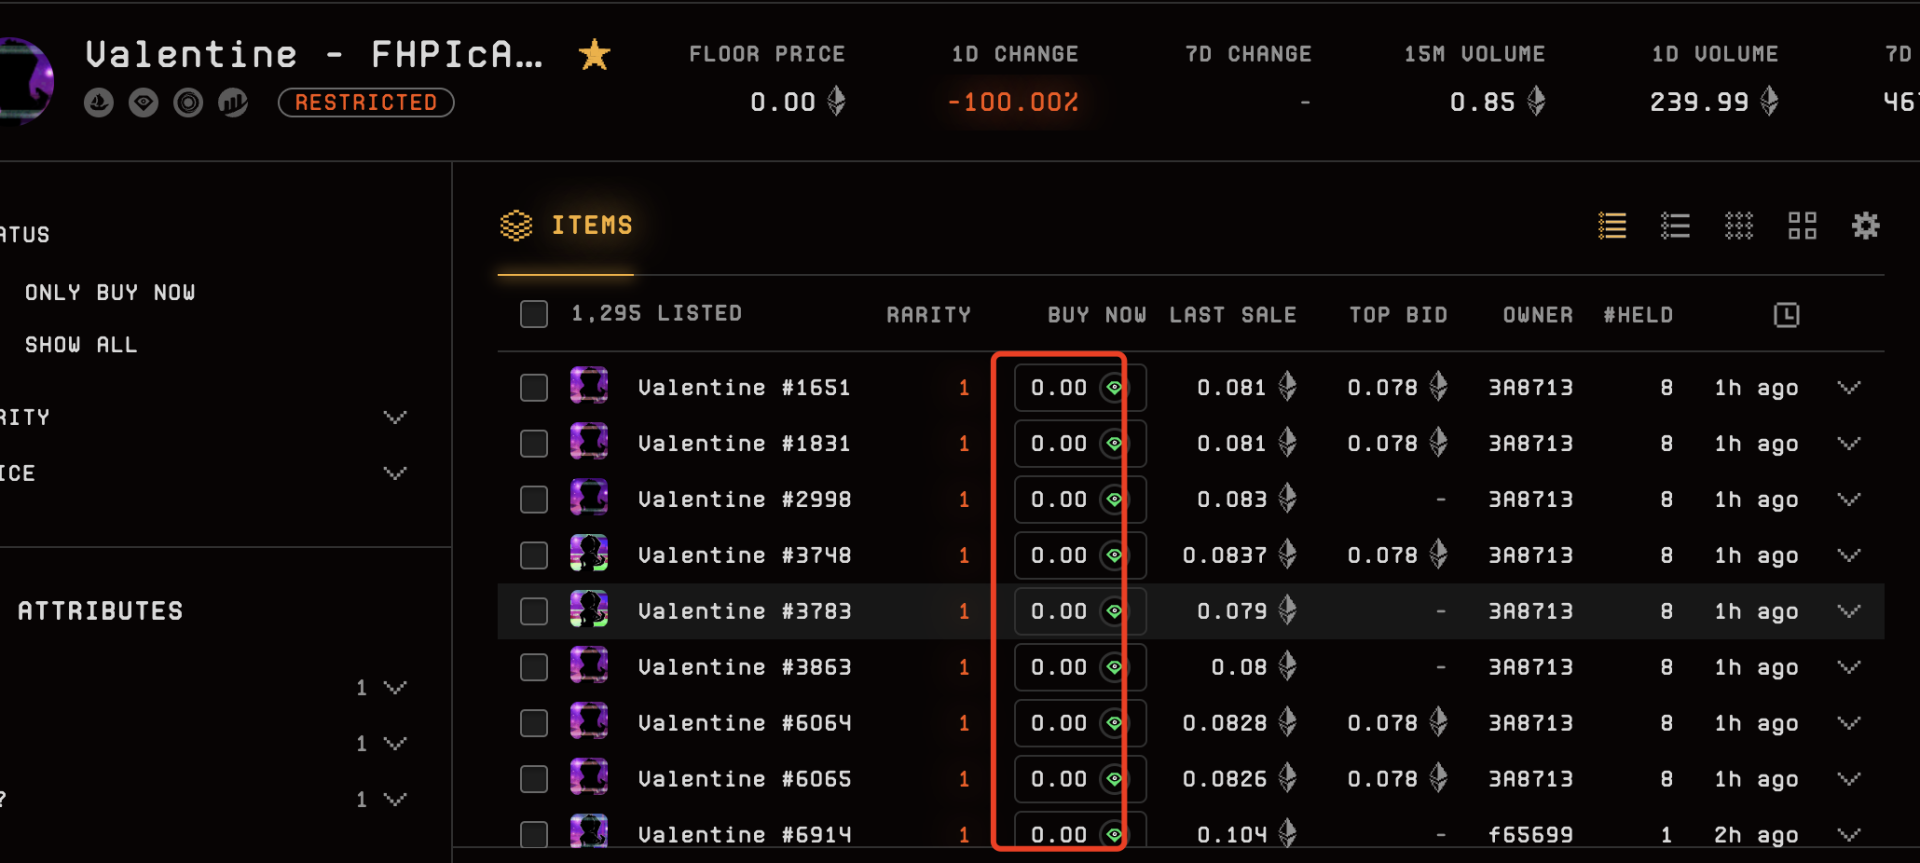Switch to the large grid view icon
The height and width of the screenshot is (863, 1920).
point(1802,226)
